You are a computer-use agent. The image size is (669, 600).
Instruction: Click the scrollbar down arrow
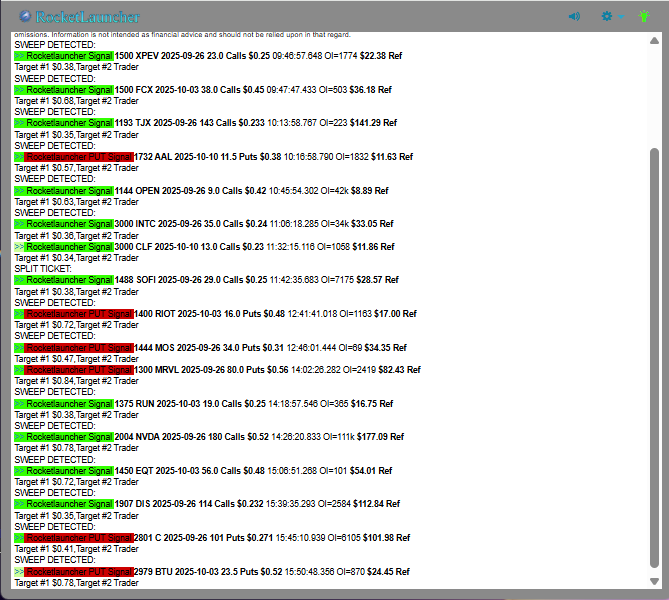point(654,581)
